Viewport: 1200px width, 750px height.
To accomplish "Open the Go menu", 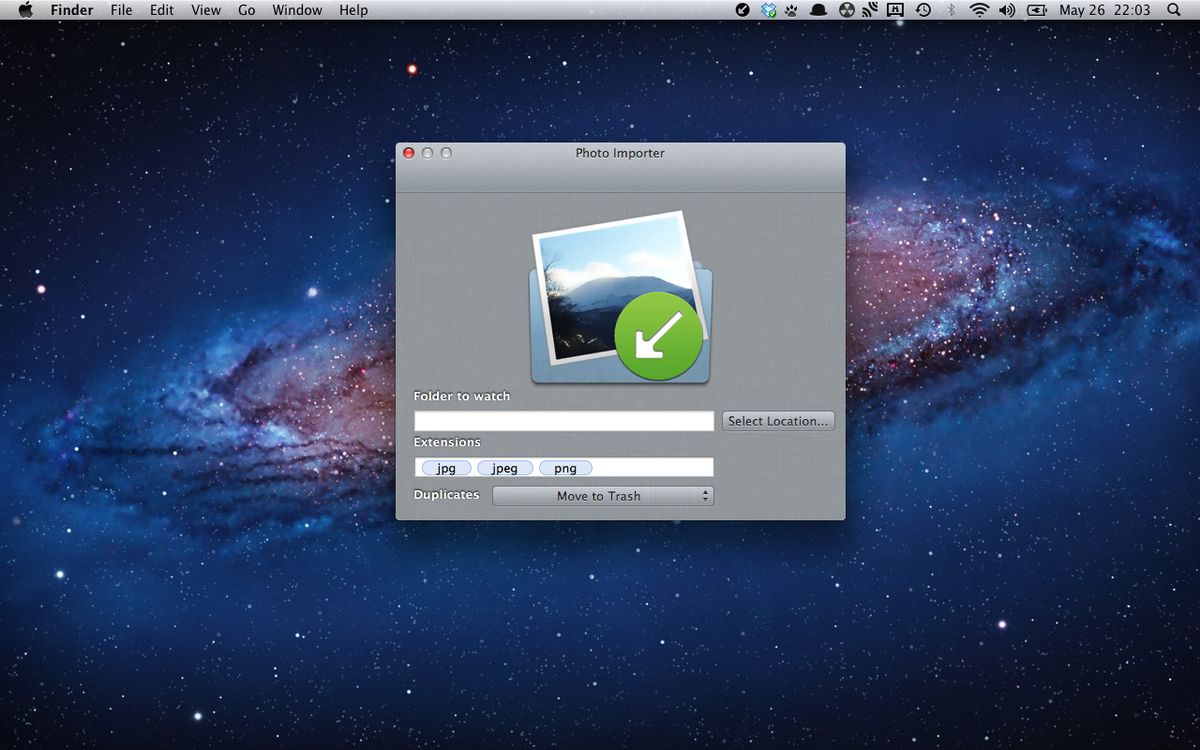I will 246,10.
